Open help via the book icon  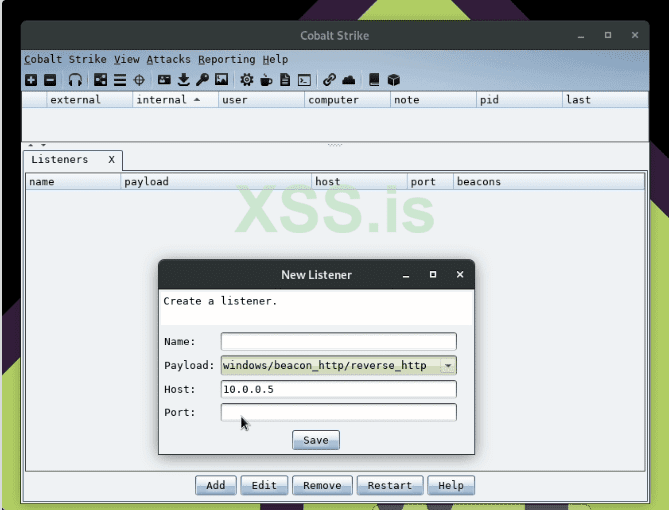coord(374,80)
